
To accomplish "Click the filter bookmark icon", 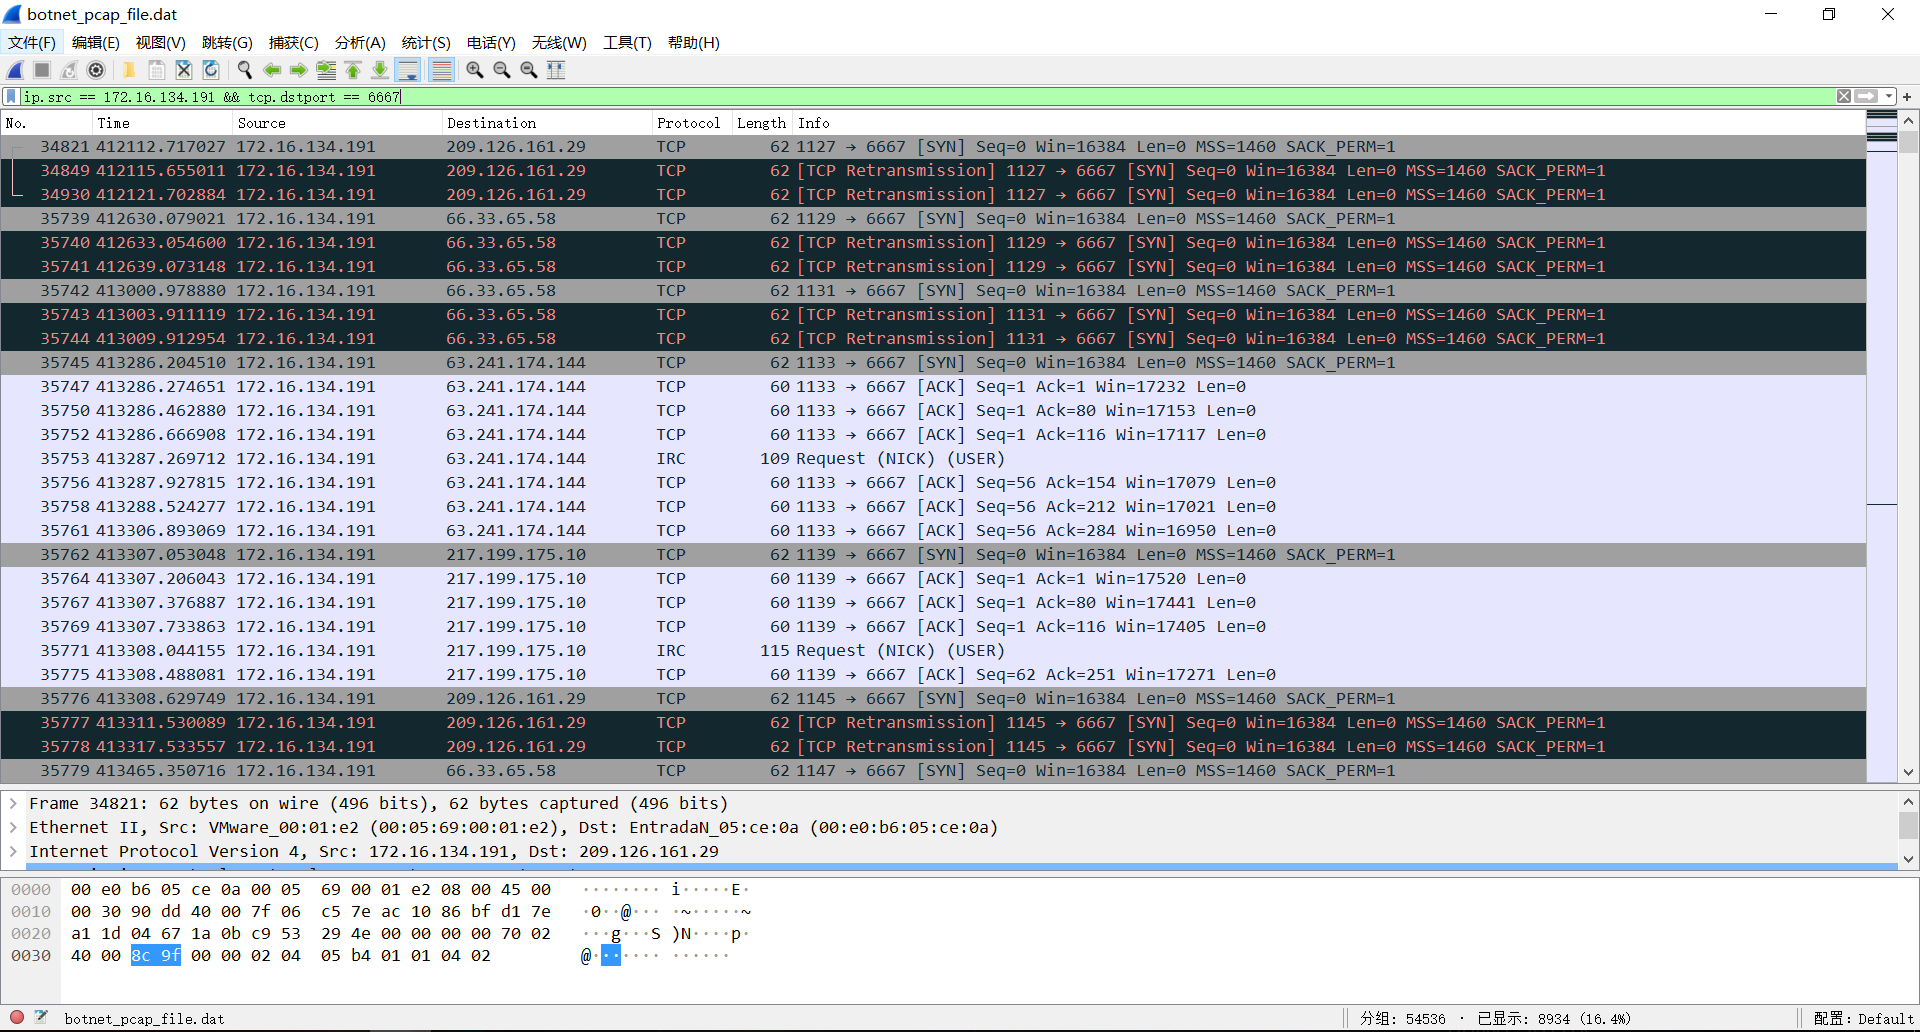I will 11,97.
